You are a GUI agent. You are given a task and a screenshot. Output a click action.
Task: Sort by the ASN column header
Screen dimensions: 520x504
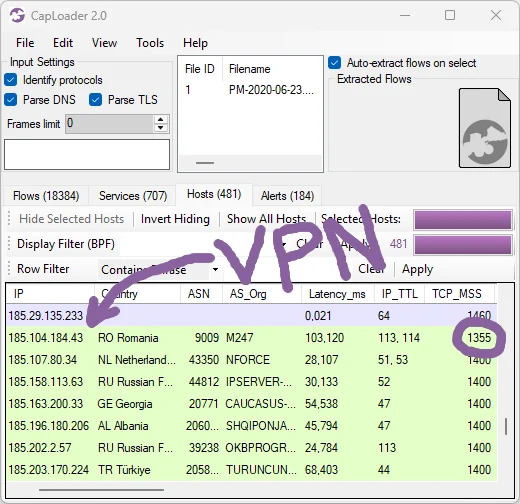click(x=201, y=294)
